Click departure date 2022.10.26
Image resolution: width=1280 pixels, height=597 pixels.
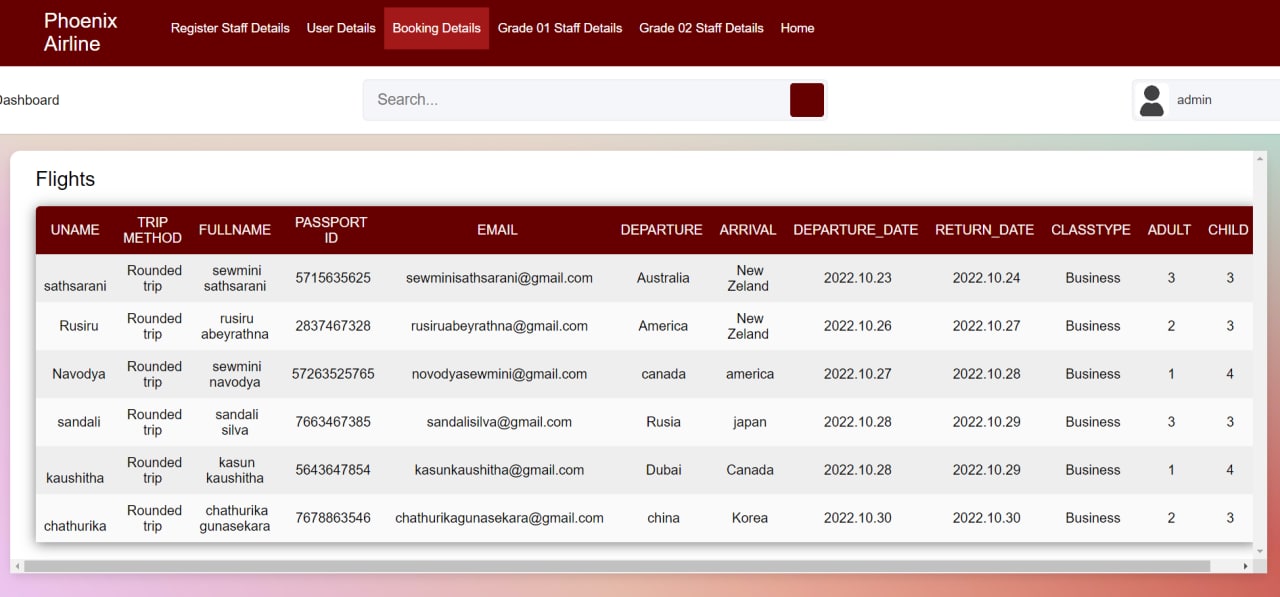tap(857, 326)
